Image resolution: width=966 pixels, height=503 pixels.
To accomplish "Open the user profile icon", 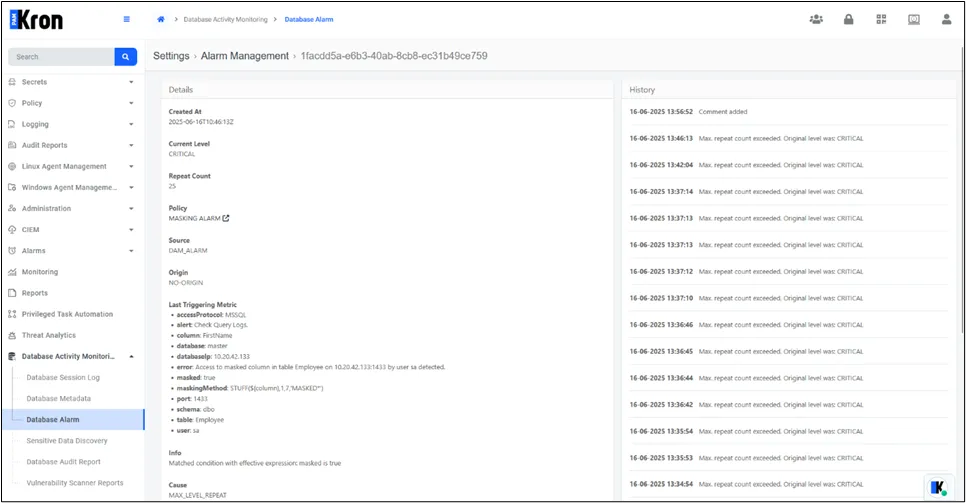I will tap(946, 20).
